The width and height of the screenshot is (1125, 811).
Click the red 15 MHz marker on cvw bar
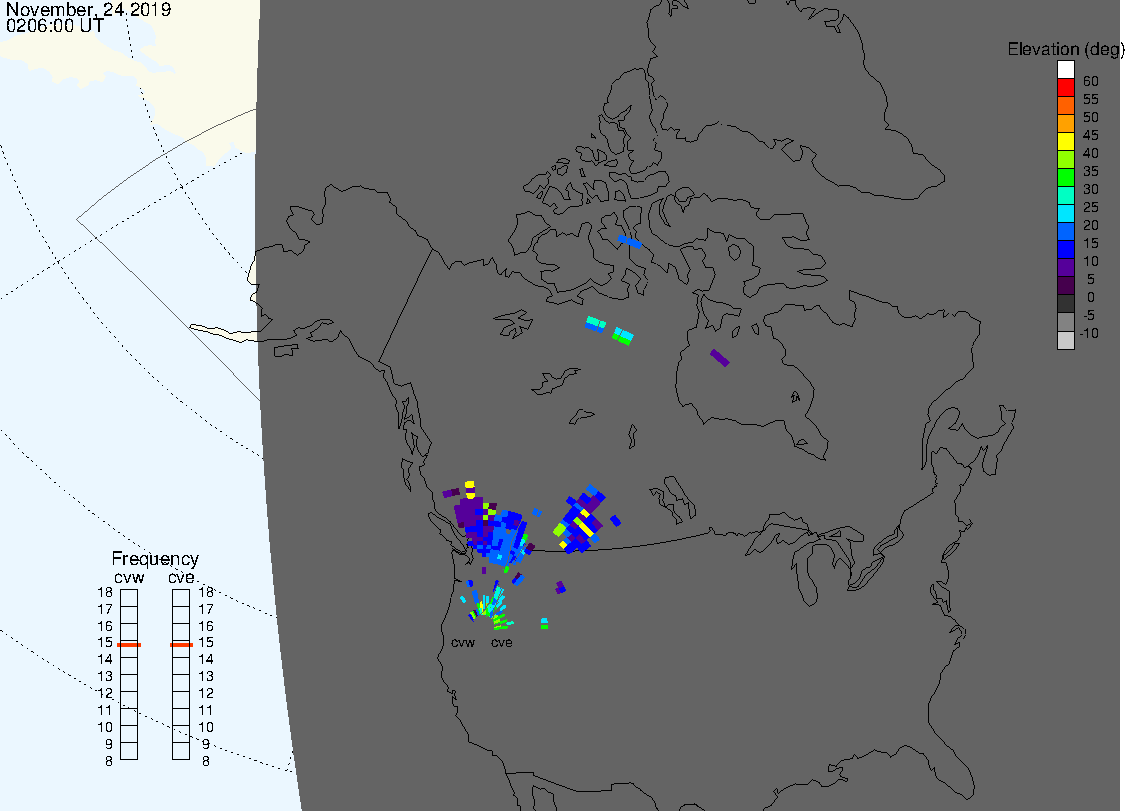(x=129, y=644)
